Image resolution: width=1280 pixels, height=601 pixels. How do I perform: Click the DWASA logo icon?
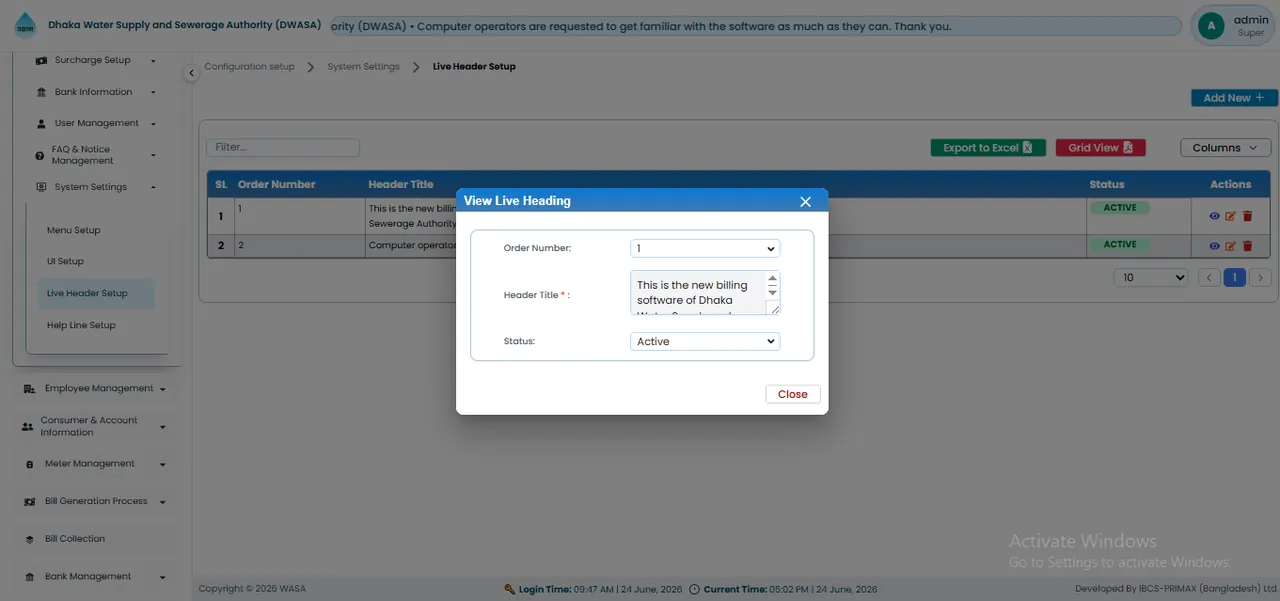pos(25,26)
